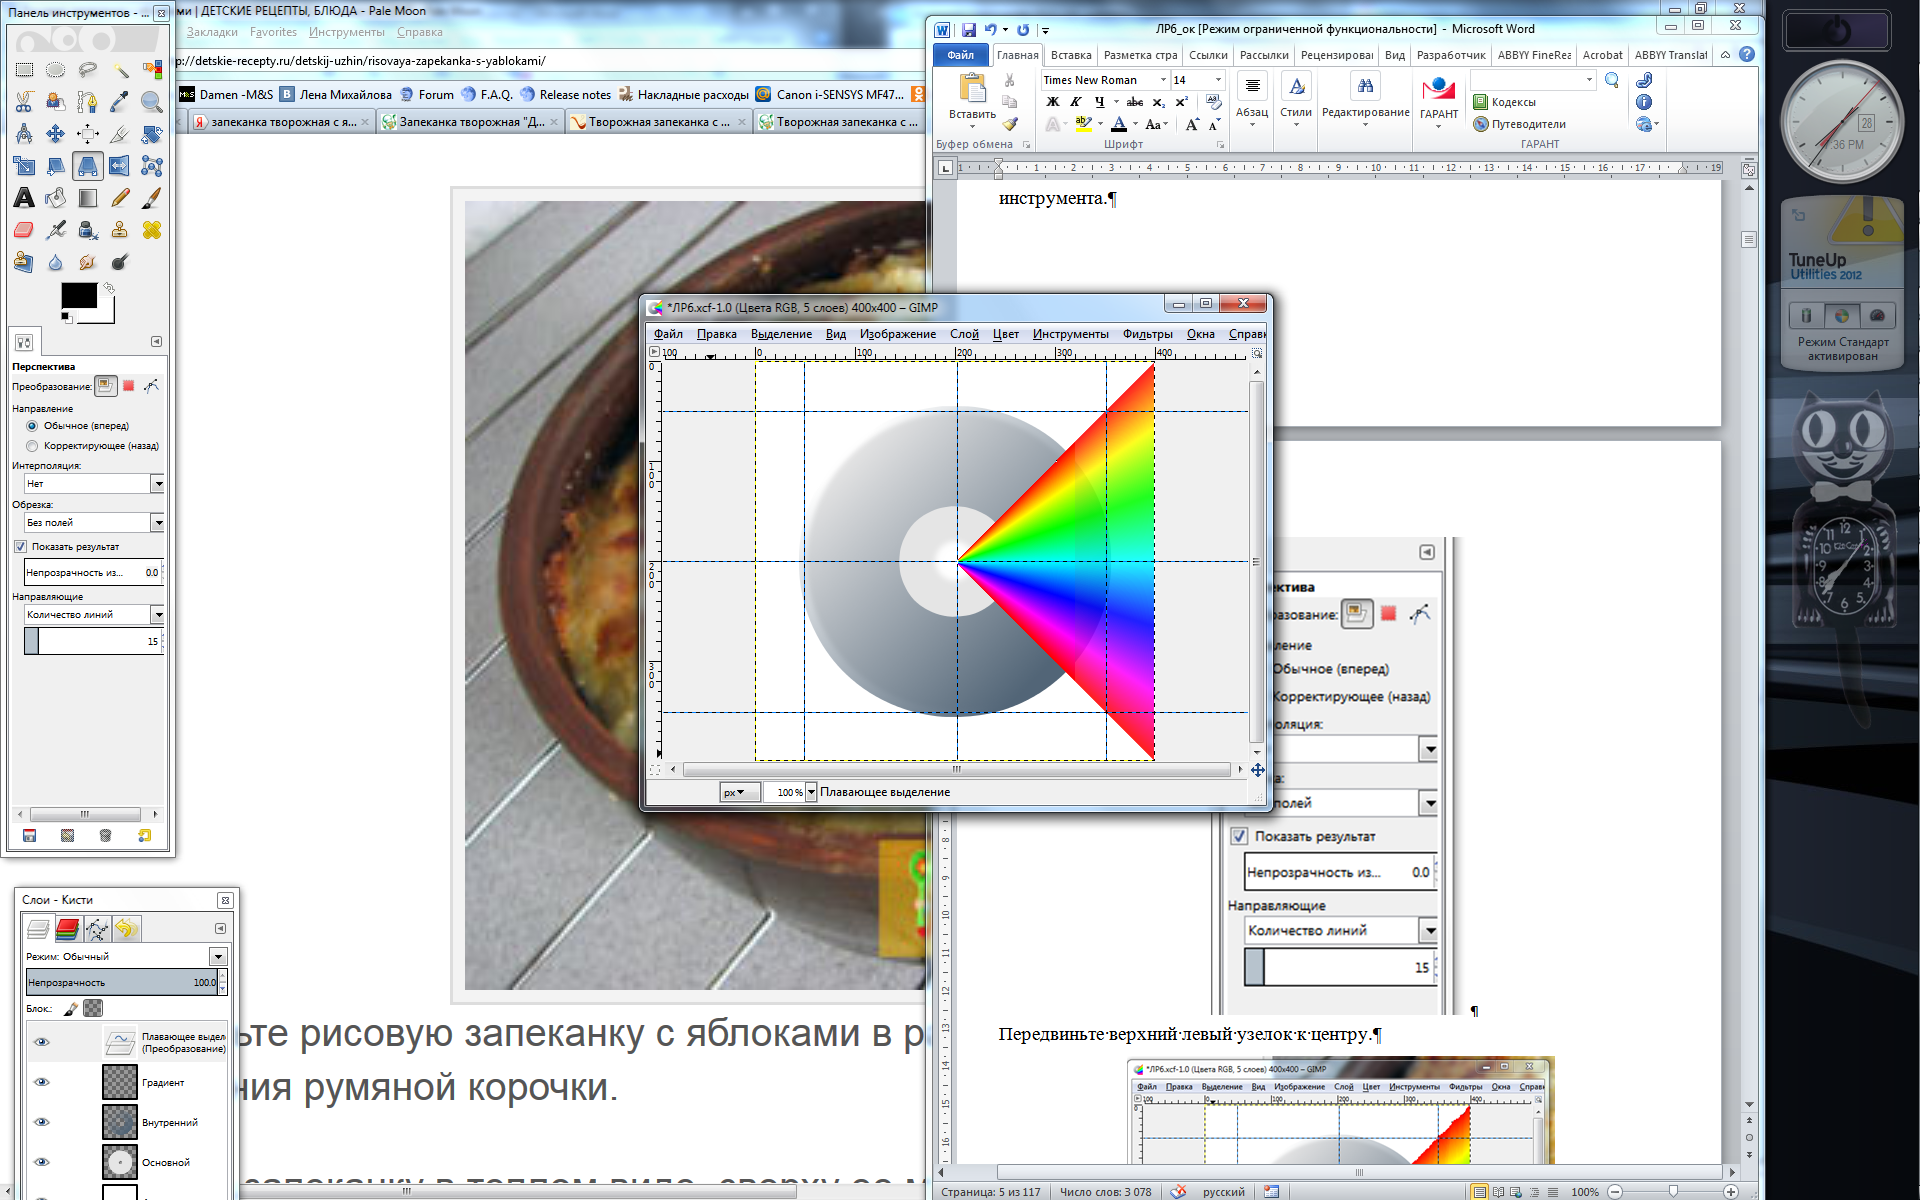This screenshot has height=1200, width=1920.
Task: Toggle Bold formatting in Word ribbon
Action: [1052, 102]
